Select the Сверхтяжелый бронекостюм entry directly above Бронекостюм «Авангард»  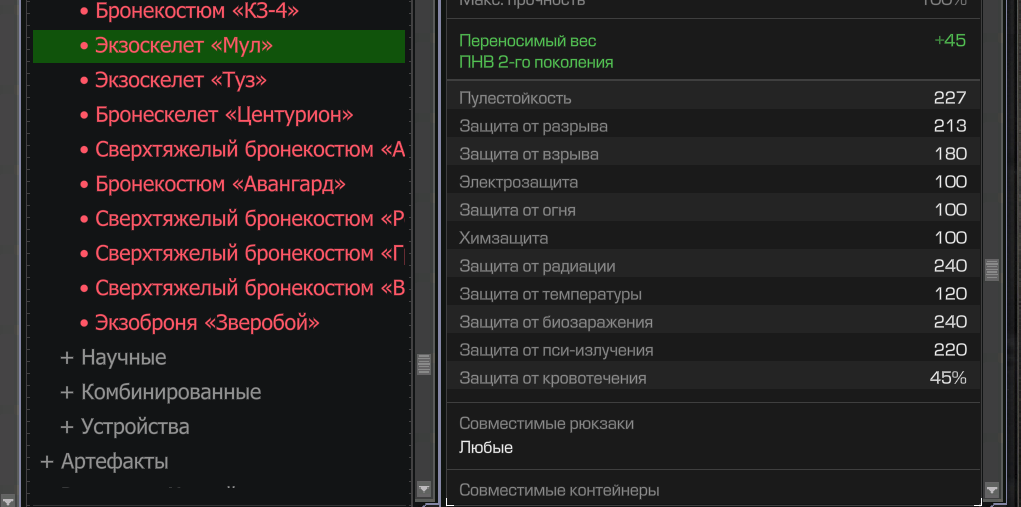point(250,150)
